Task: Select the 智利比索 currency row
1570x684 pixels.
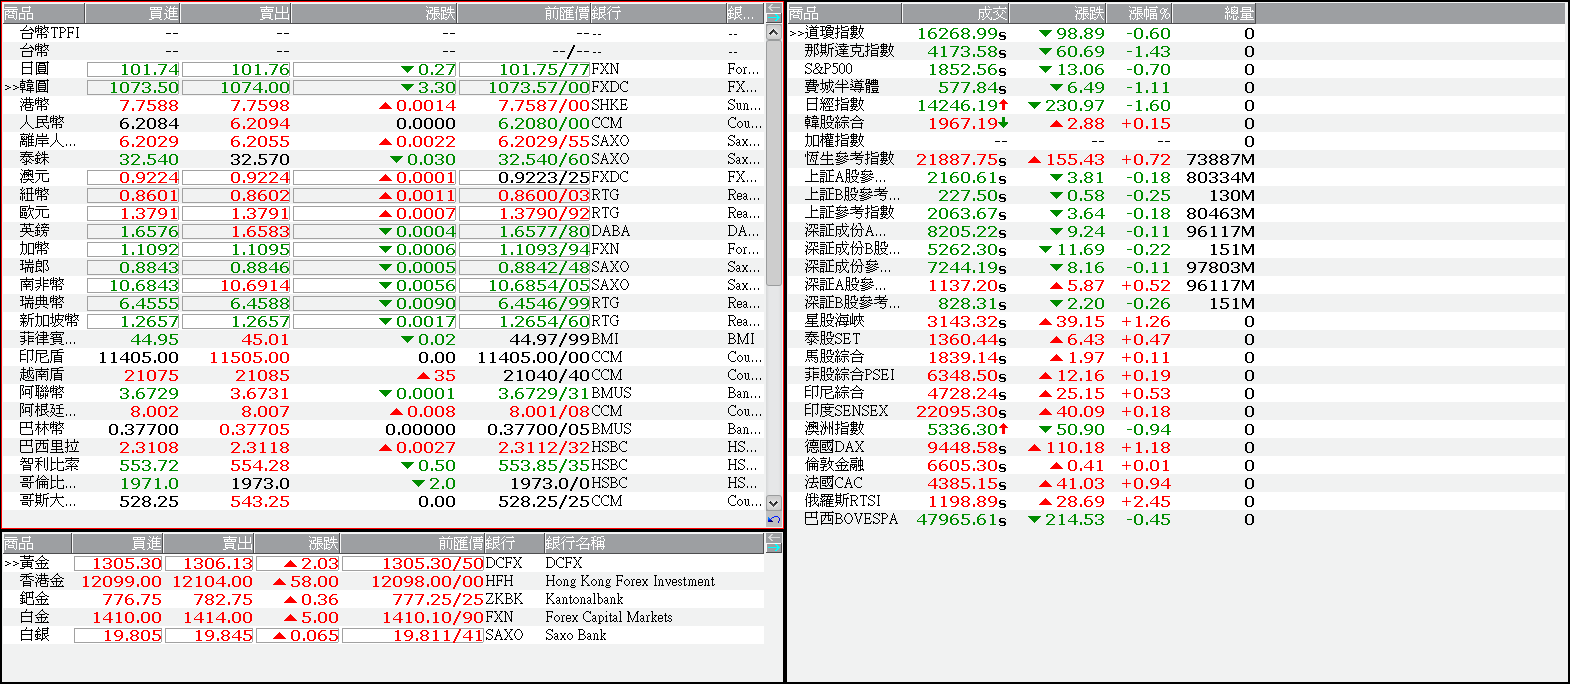Action: 383,465
